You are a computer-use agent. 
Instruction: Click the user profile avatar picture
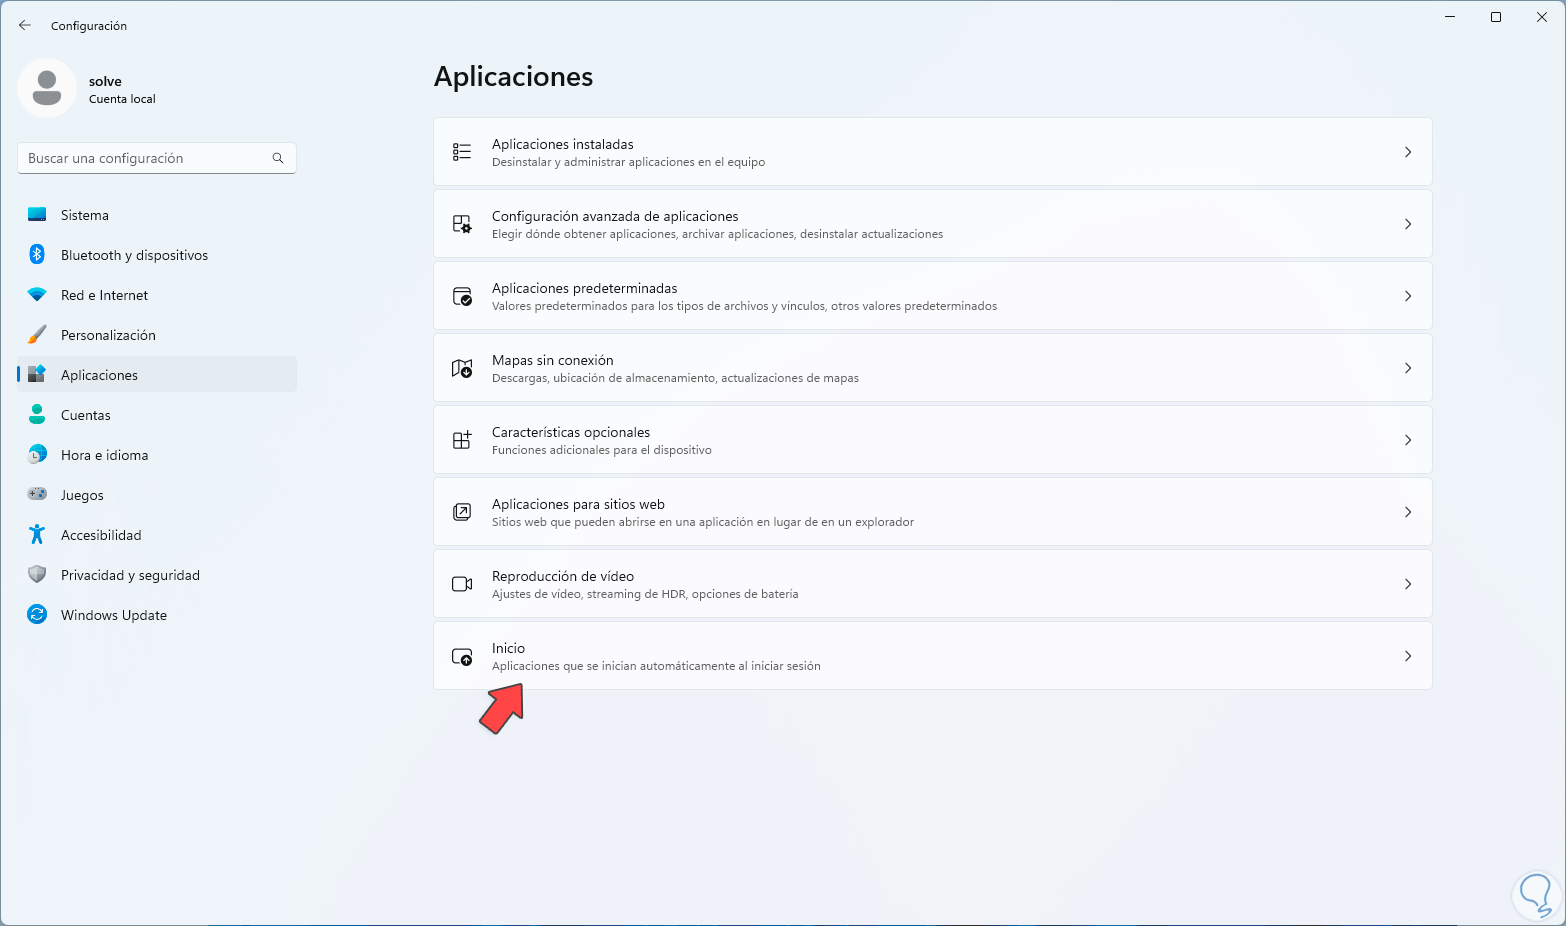[47, 88]
